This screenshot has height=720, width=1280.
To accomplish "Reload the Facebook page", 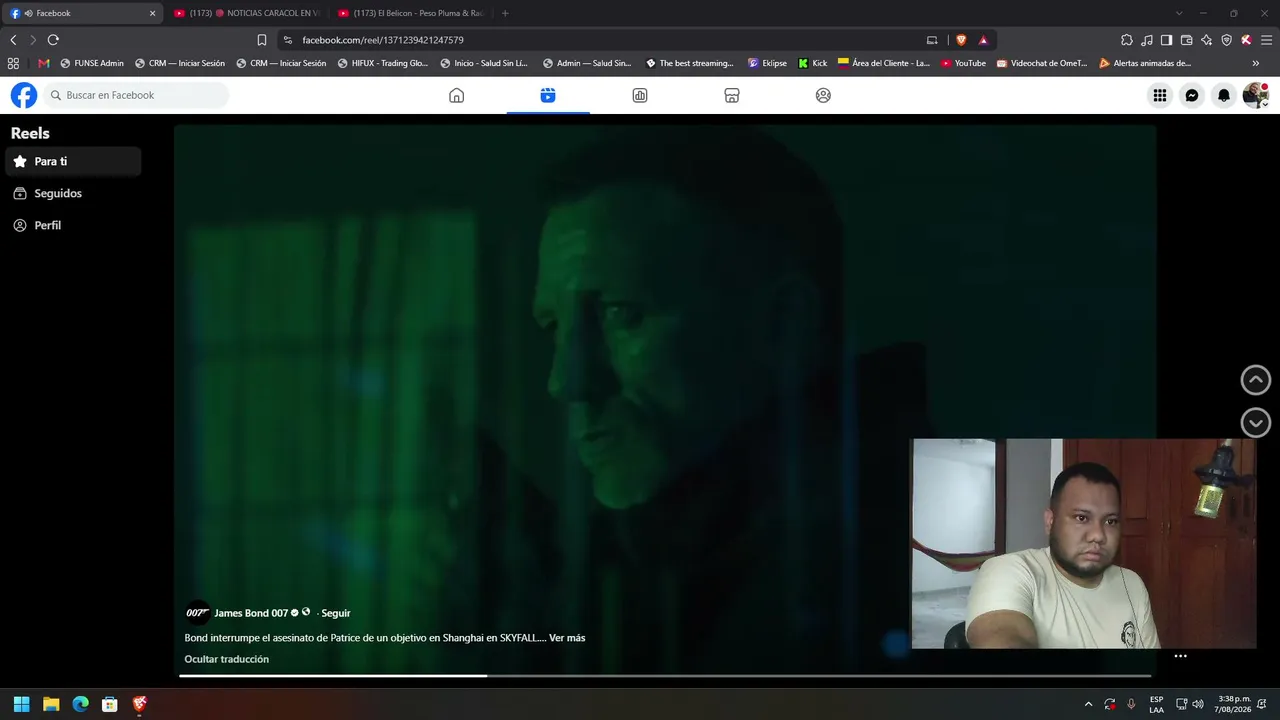I will (53, 40).
